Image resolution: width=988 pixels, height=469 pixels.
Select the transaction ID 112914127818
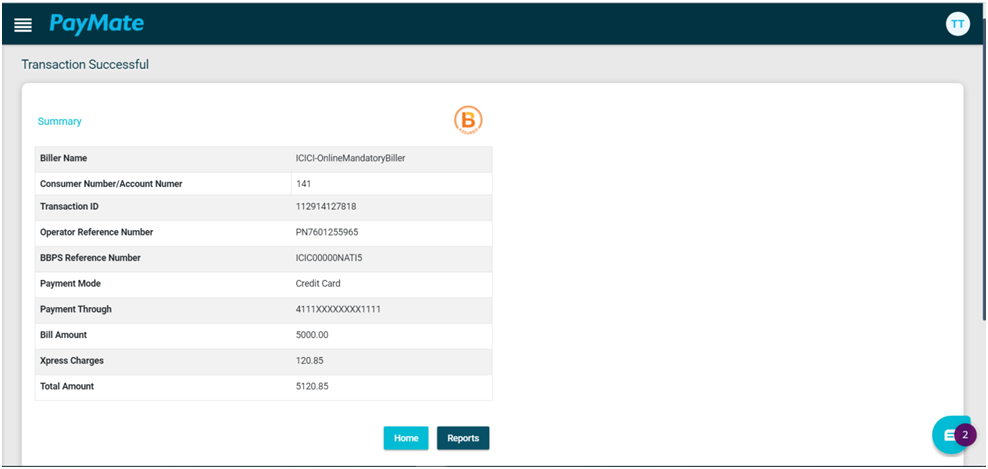point(326,207)
